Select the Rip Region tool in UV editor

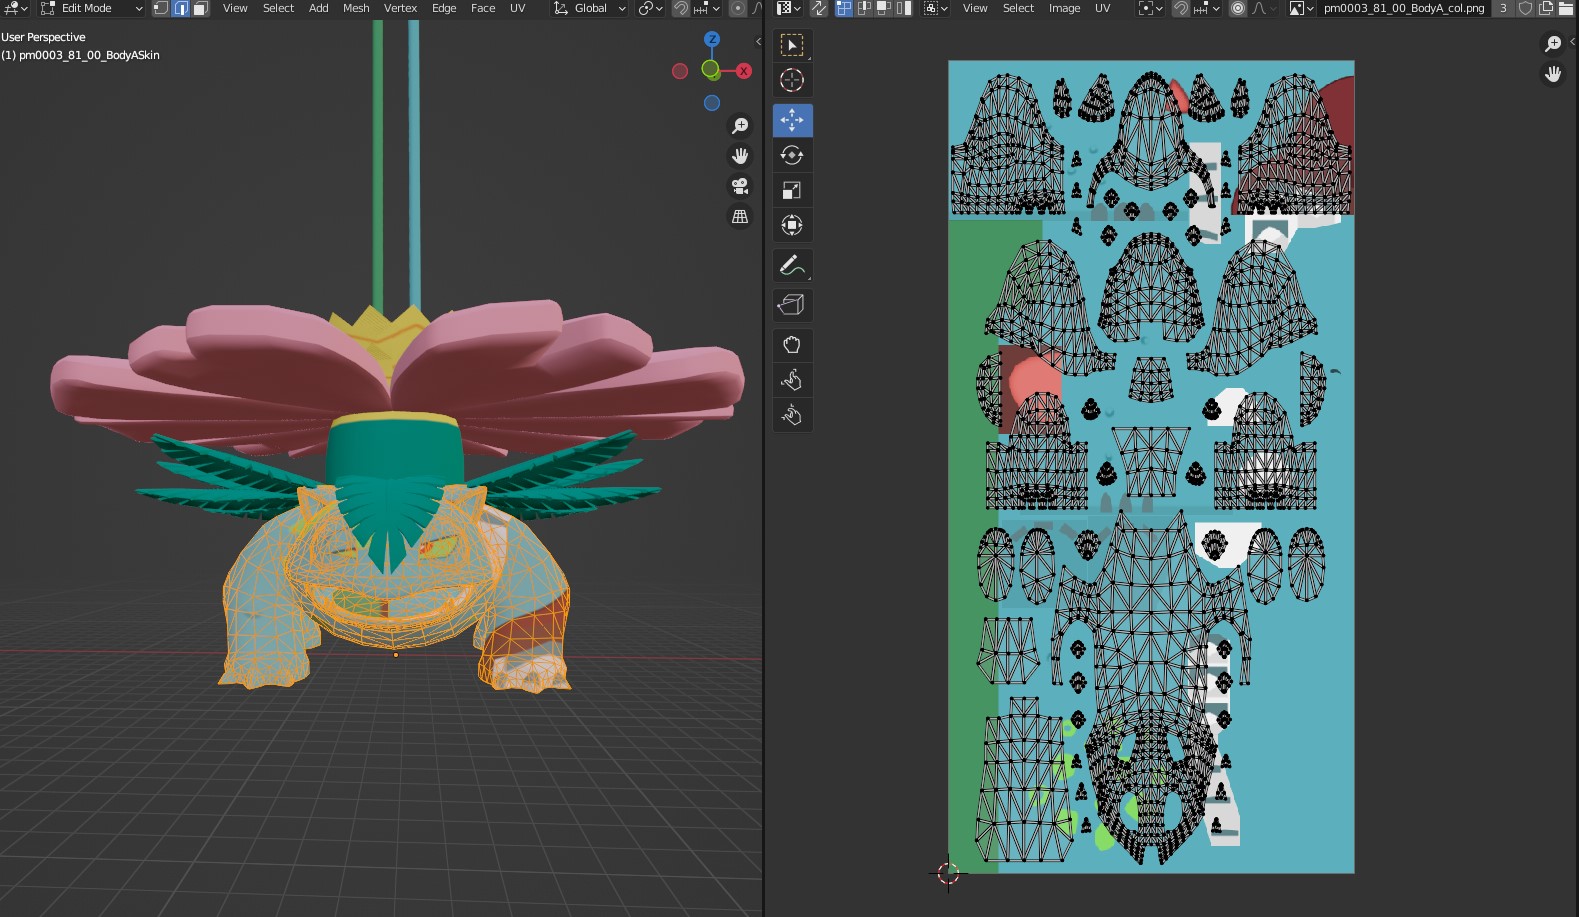pos(792,305)
